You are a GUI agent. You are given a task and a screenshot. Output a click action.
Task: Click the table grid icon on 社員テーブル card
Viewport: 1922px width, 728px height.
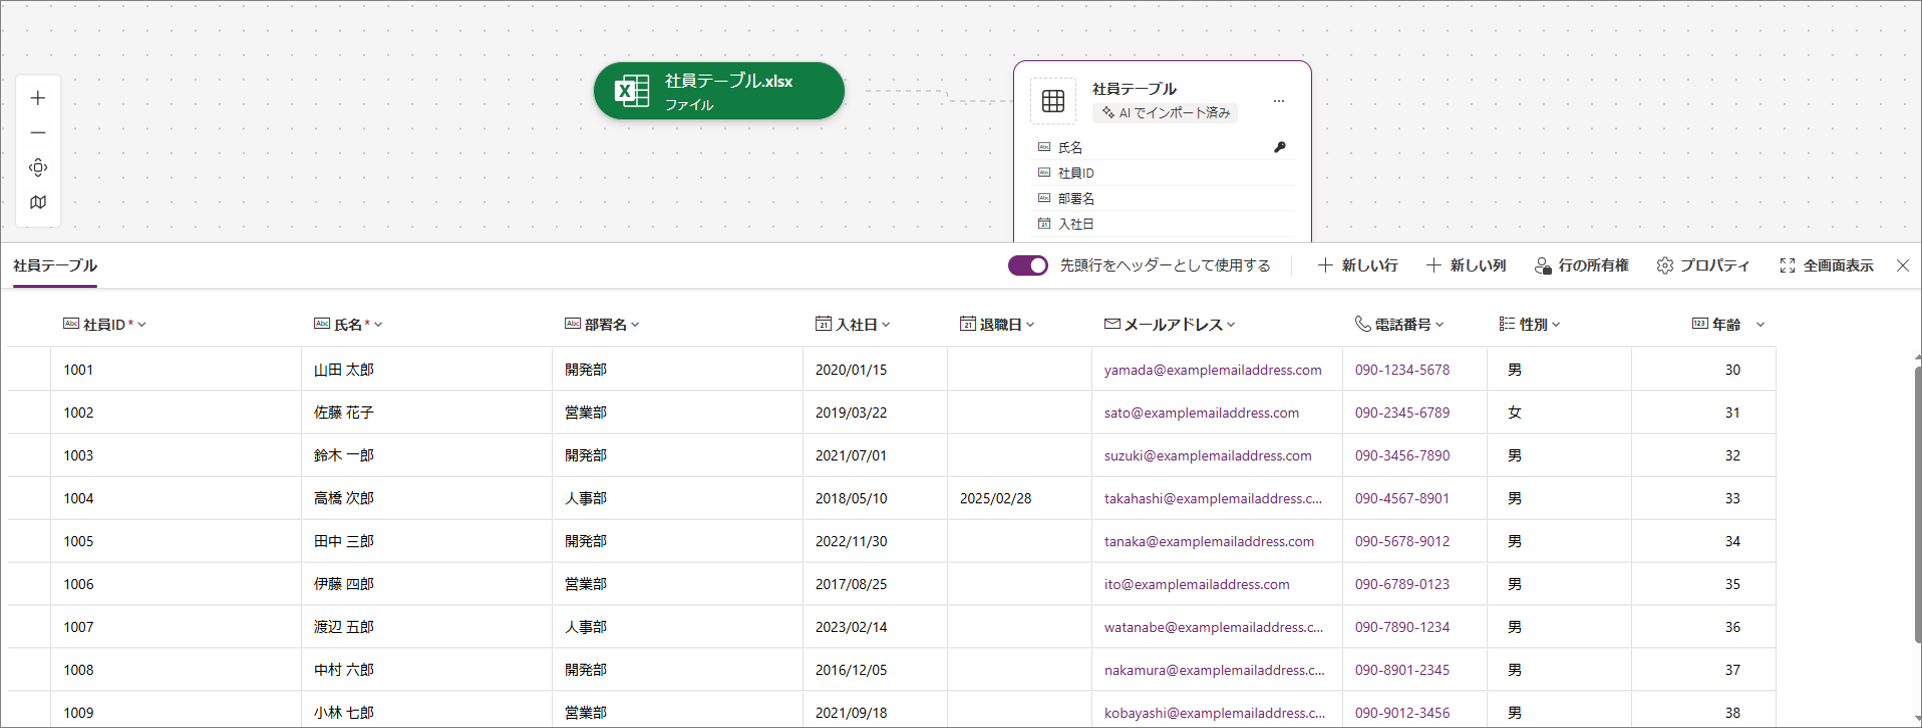1053,101
